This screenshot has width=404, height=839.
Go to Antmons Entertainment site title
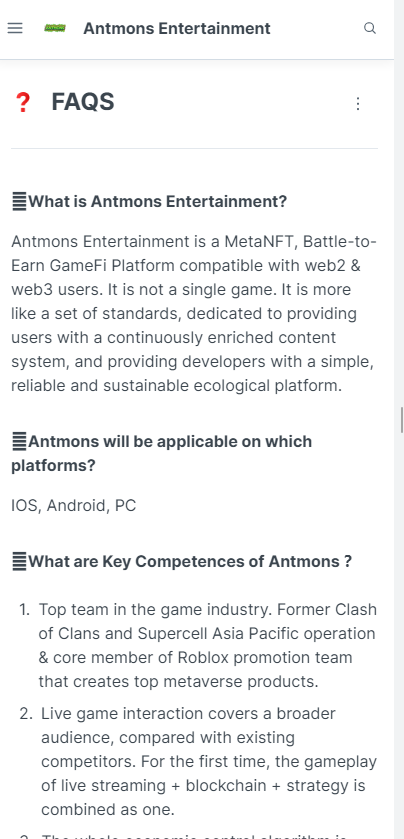pos(177,28)
